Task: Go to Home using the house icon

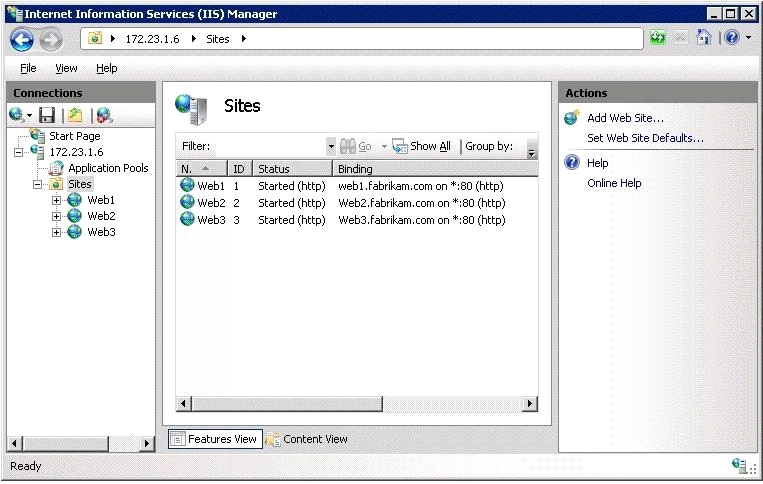Action: (x=704, y=37)
